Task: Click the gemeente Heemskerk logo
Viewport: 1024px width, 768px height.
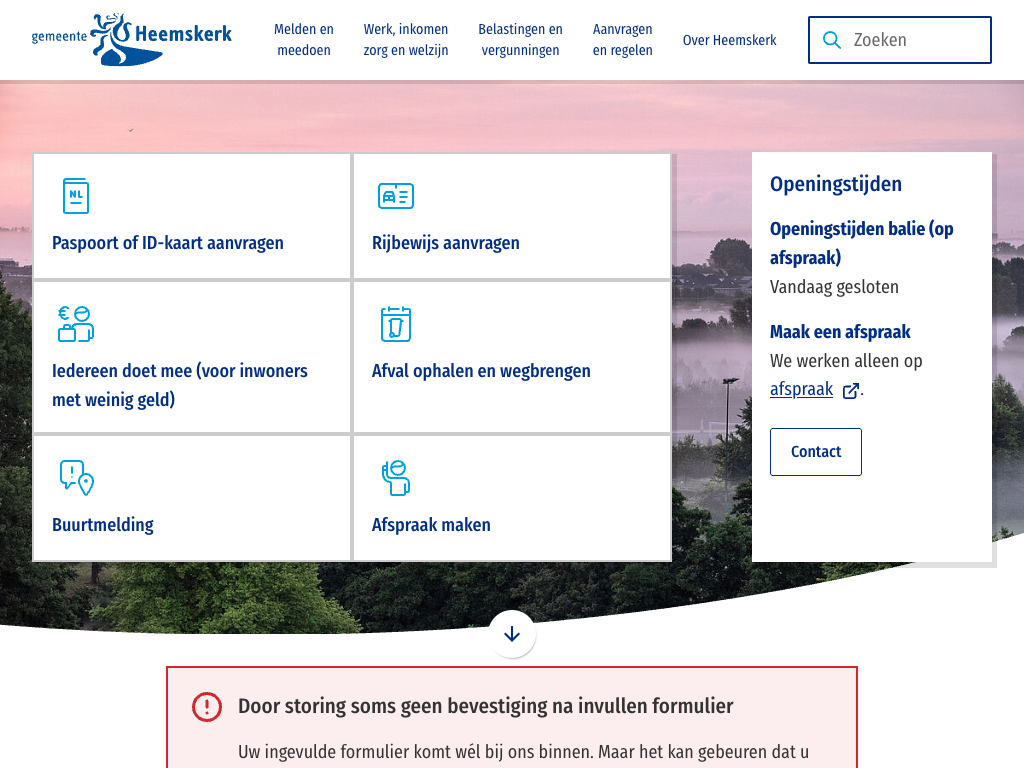Action: point(131,39)
